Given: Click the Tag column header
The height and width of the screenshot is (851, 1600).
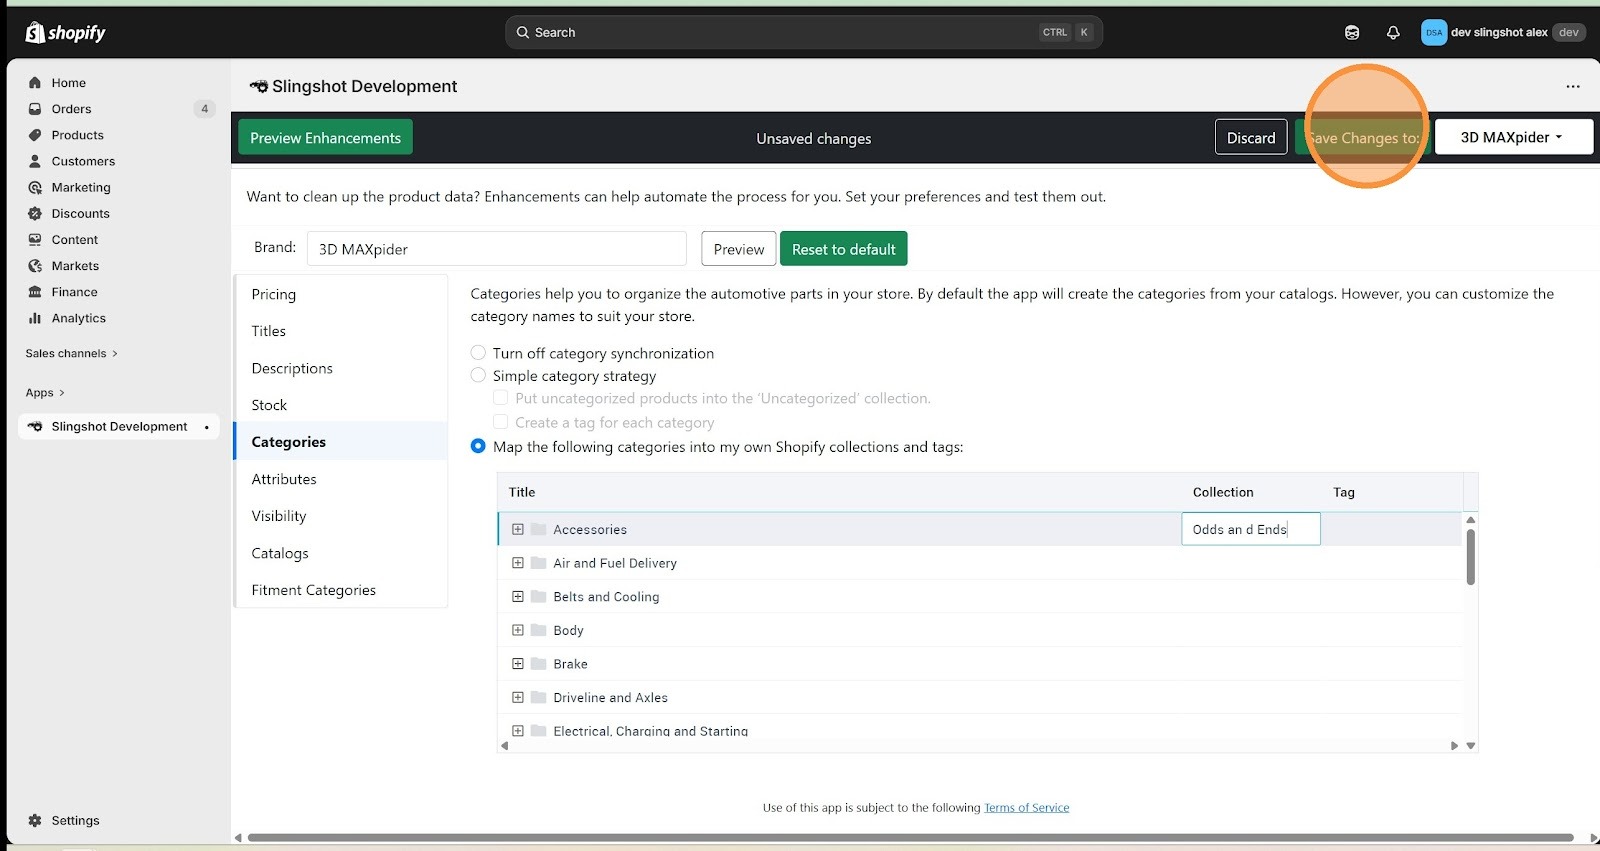Looking at the screenshot, I should pyautogui.click(x=1344, y=492).
